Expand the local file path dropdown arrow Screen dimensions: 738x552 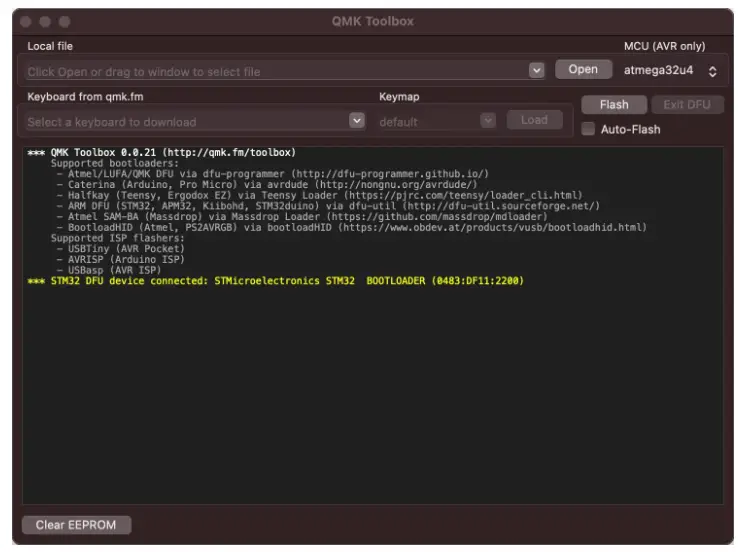(x=536, y=71)
